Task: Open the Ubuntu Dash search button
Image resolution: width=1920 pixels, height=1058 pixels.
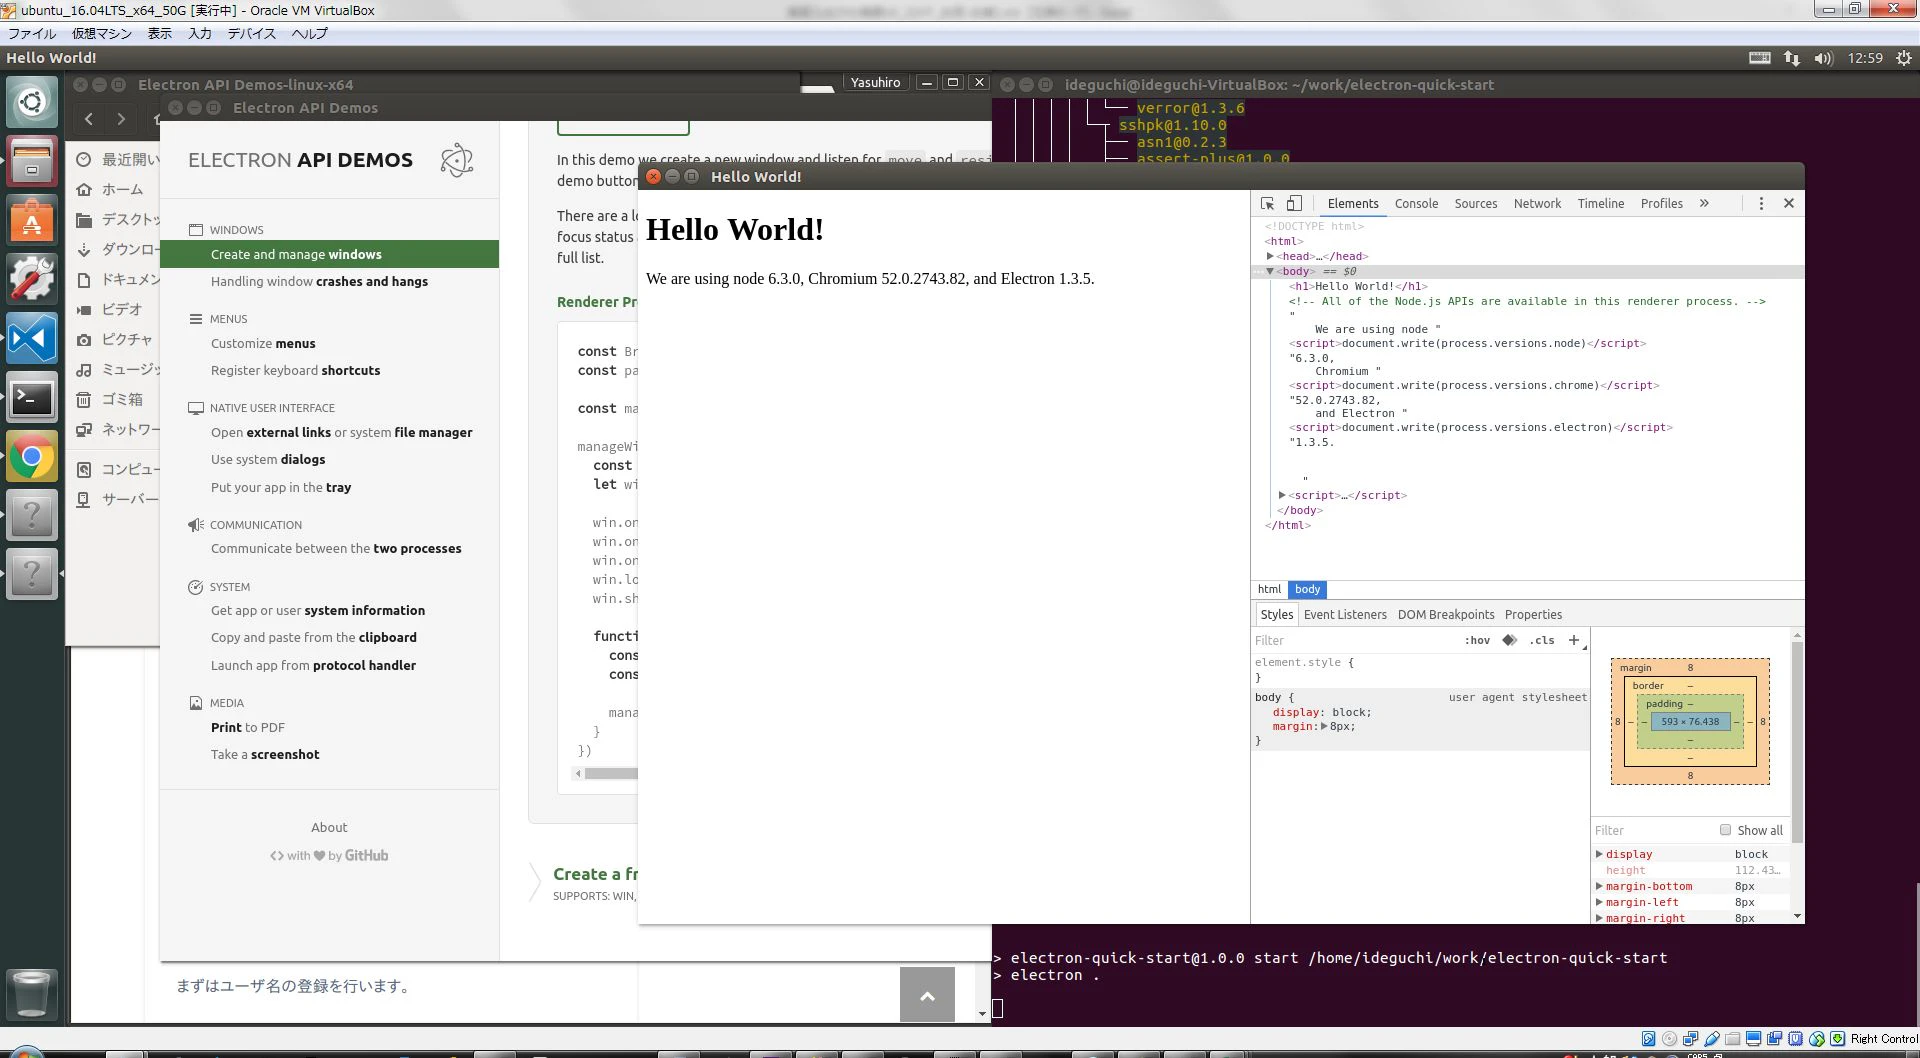Action: [x=32, y=101]
